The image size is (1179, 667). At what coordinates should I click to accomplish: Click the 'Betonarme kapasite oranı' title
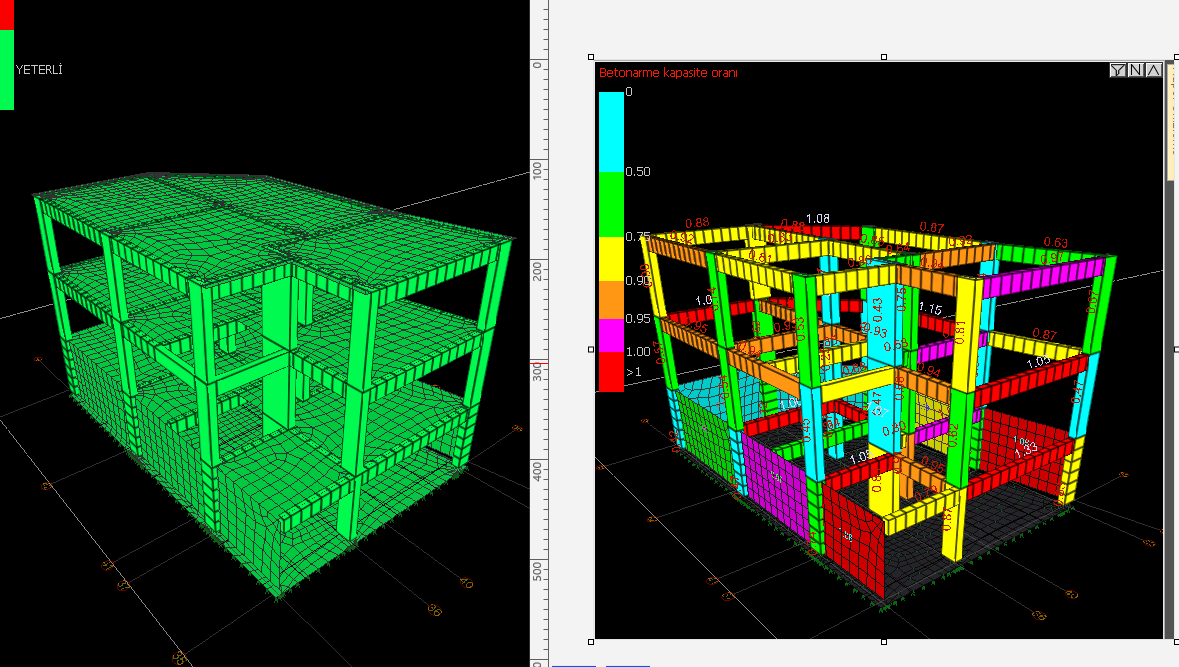[668, 73]
